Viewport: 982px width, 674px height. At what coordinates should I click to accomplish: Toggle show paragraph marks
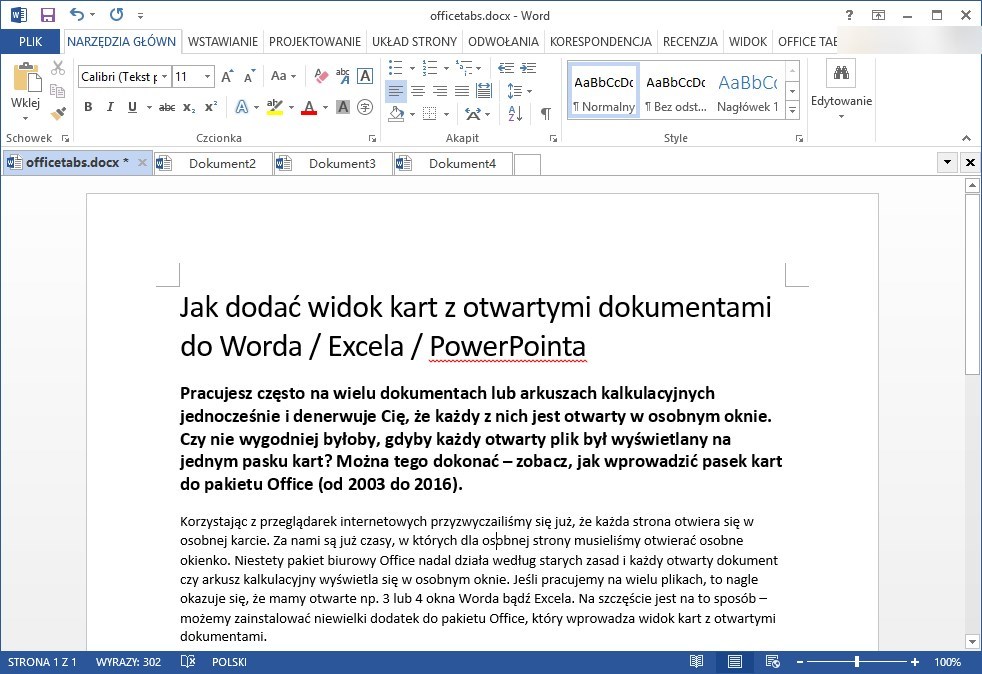[x=546, y=113]
